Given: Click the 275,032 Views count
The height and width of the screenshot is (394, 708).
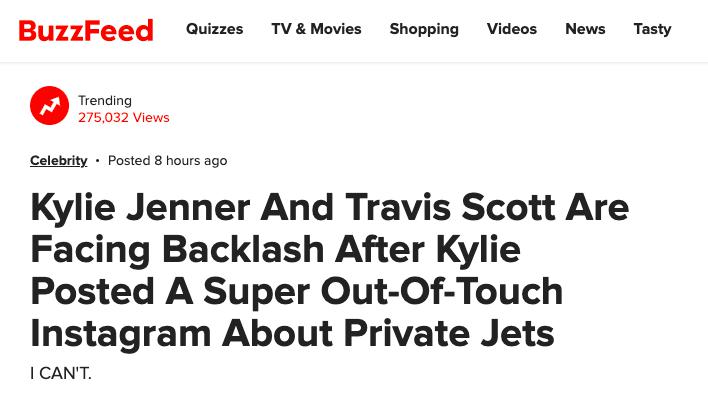Looking at the screenshot, I should (124, 117).
